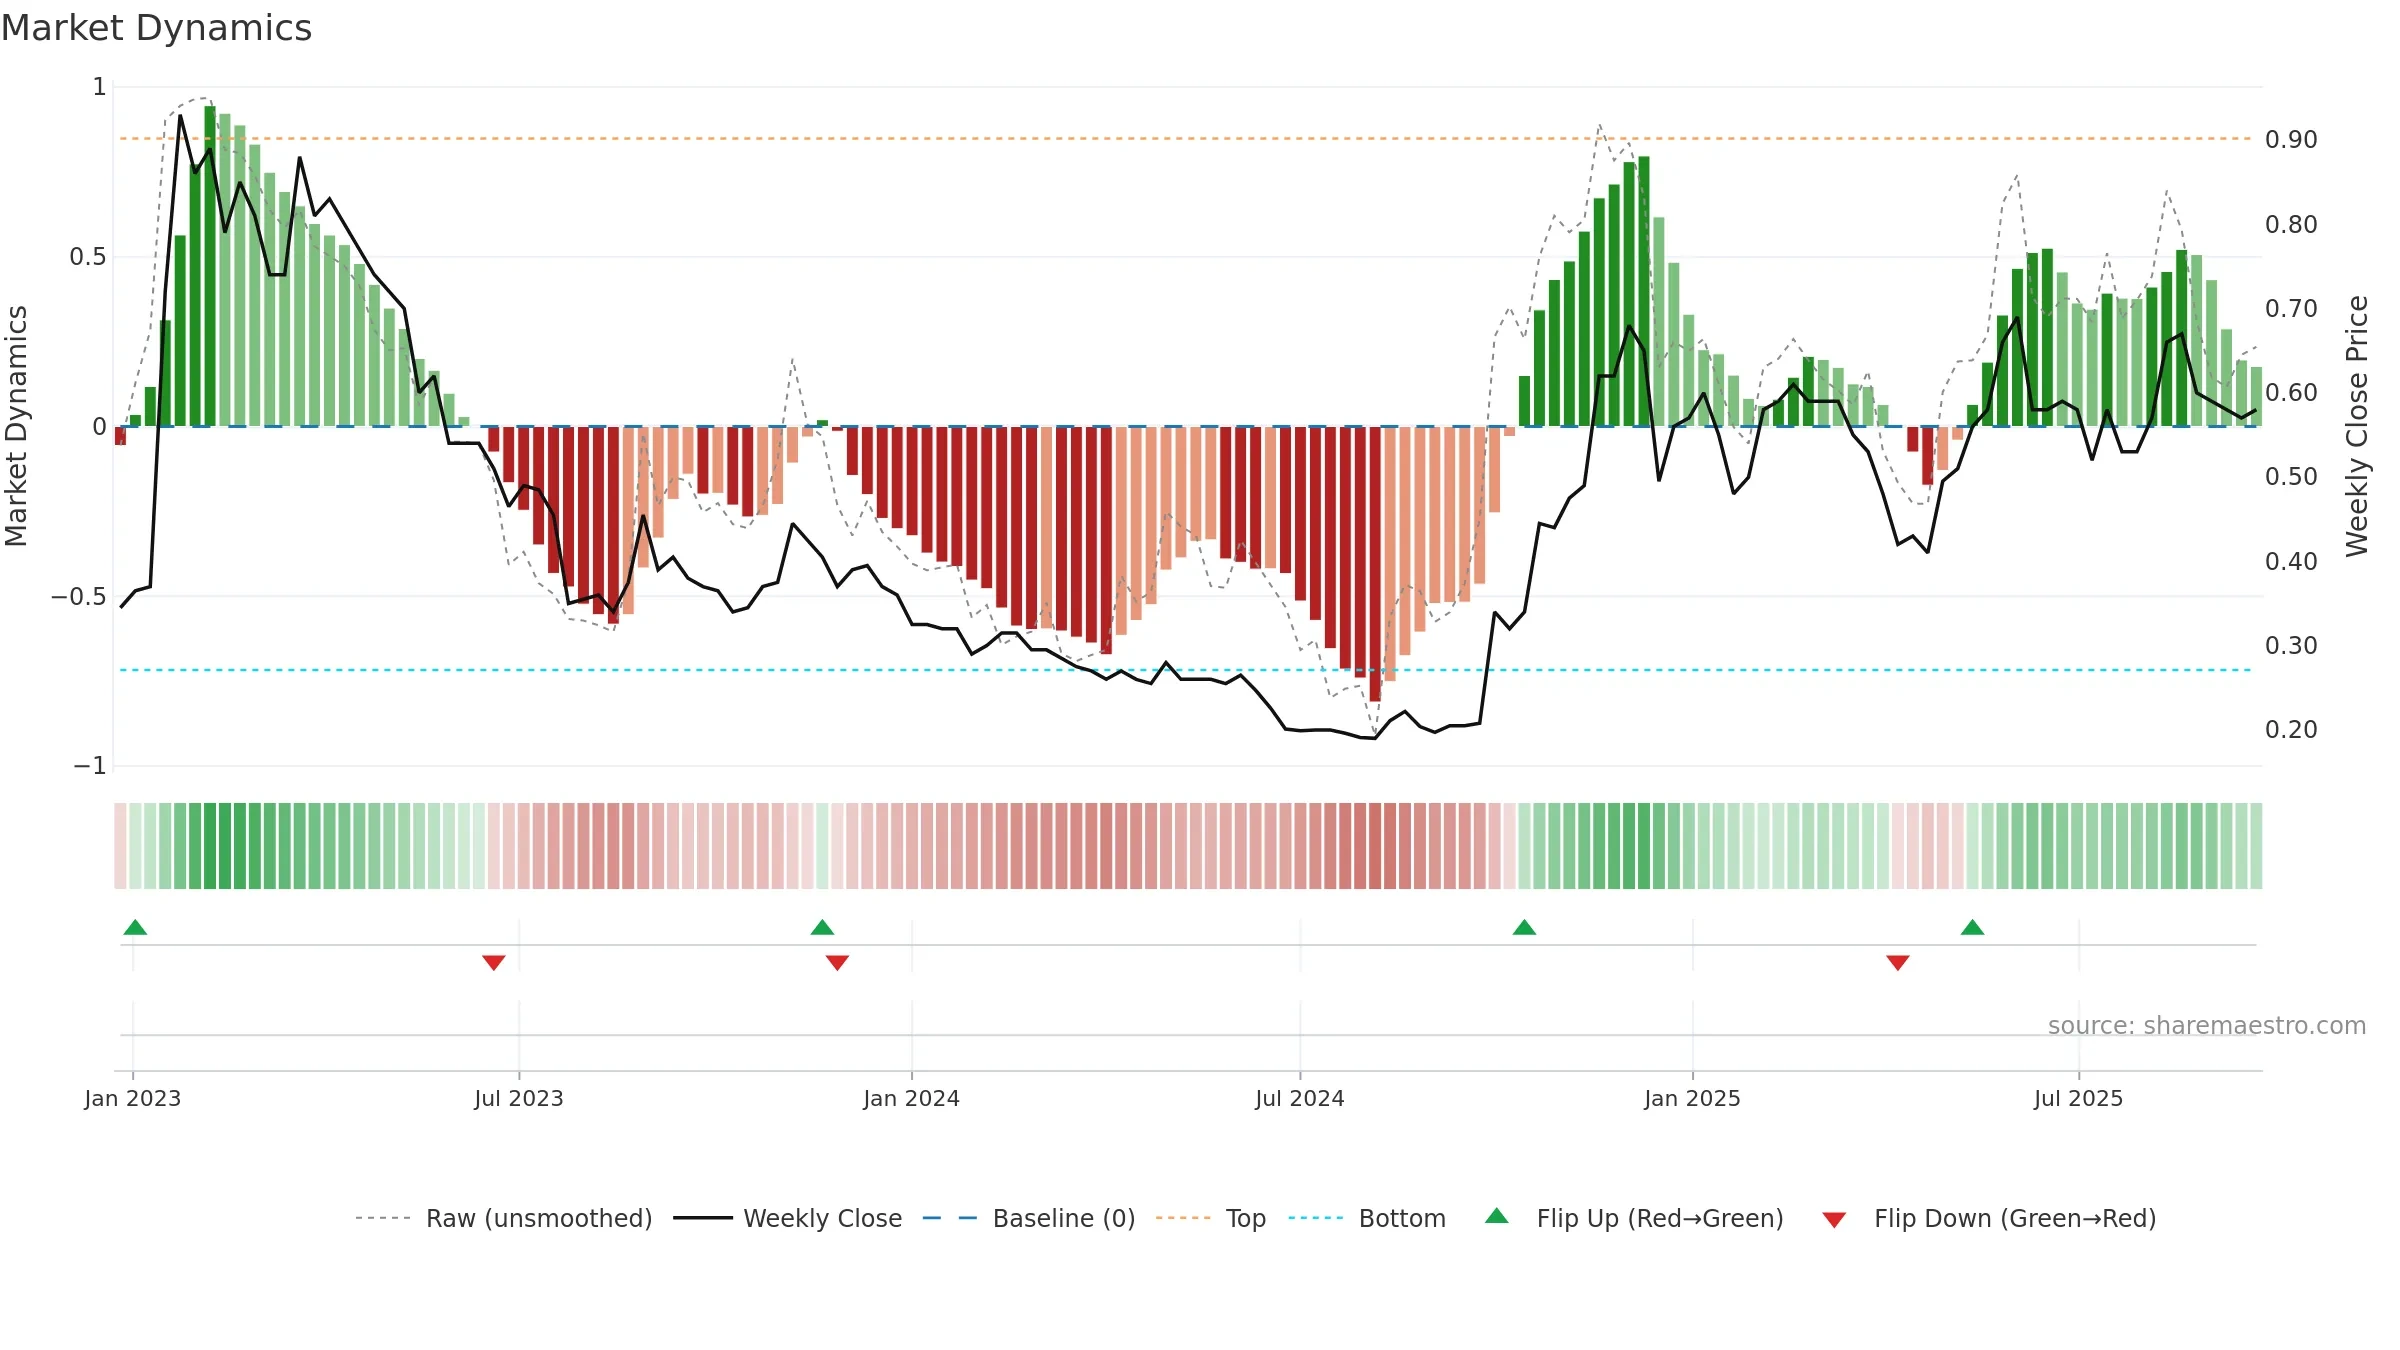Click the tallest dark green bar in late 2024
Image resolution: width=2400 pixels, height=1350 pixels.
pyautogui.click(x=1644, y=291)
